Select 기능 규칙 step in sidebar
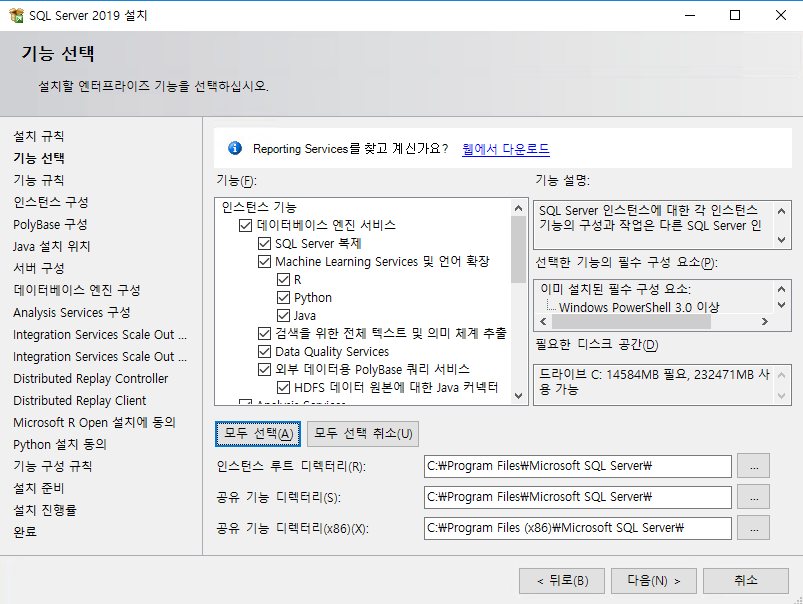Screen dimensions: 803x604 (x=38, y=180)
